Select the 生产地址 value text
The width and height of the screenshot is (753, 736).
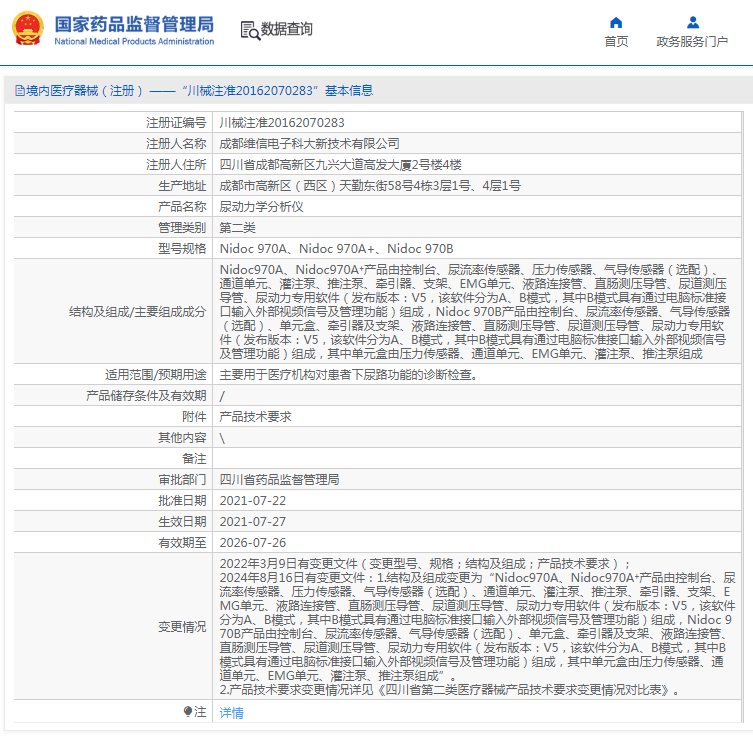[x=370, y=186]
